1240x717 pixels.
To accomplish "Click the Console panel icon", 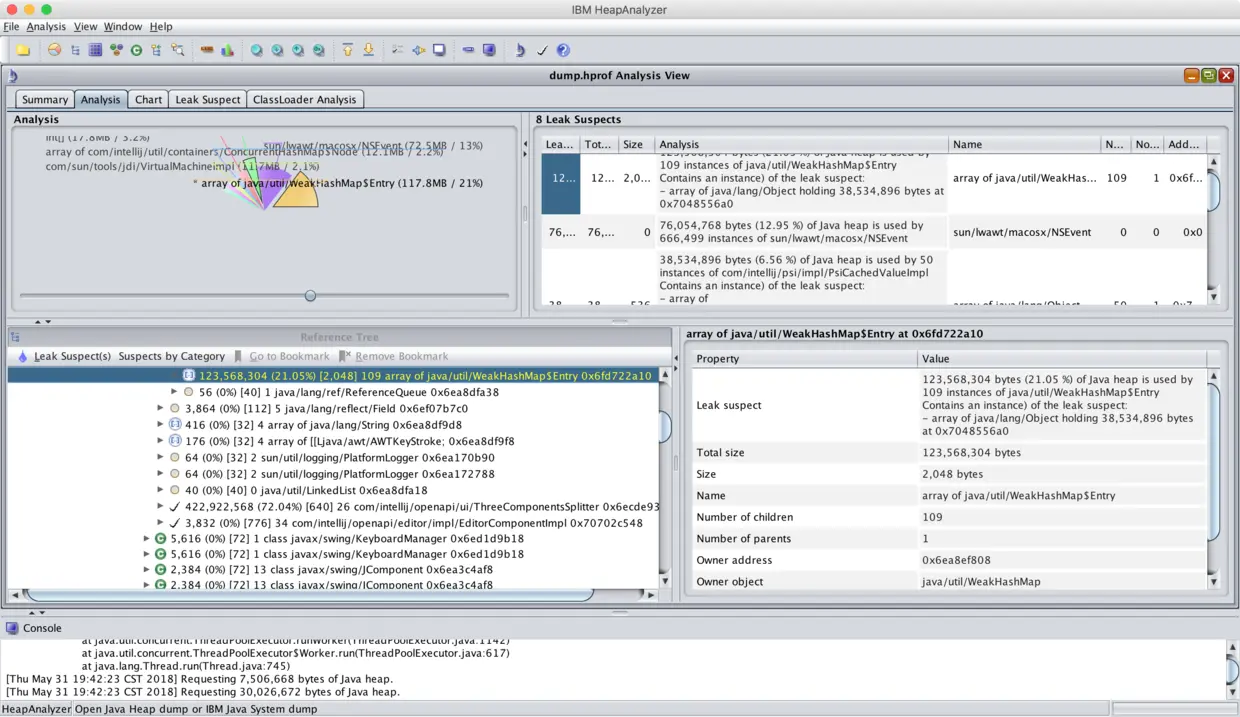I will (x=12, y=628).
